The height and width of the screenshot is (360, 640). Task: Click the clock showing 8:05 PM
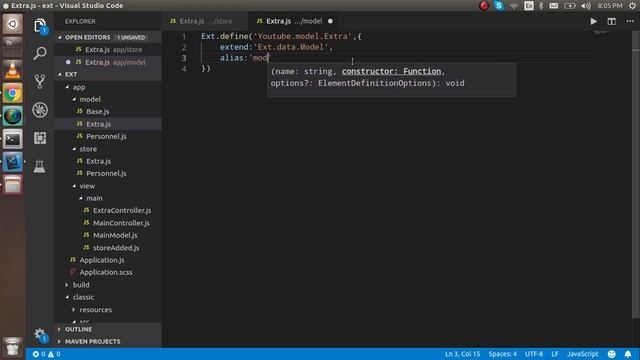click(610, 6)
